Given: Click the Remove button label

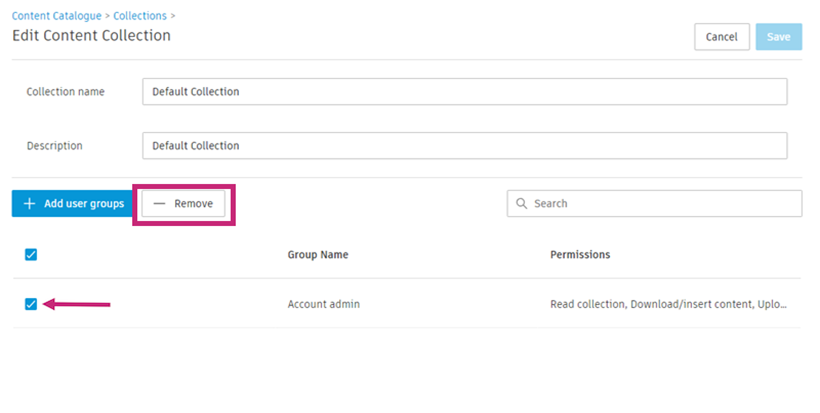Looking at the screenshot, I should 193,204.
